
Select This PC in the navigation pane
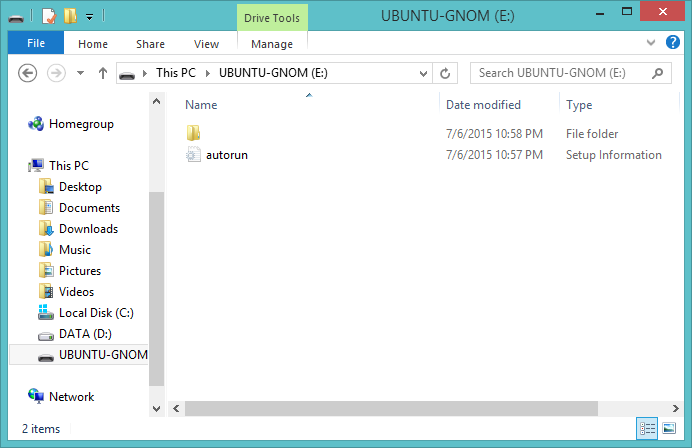[69, 166]
